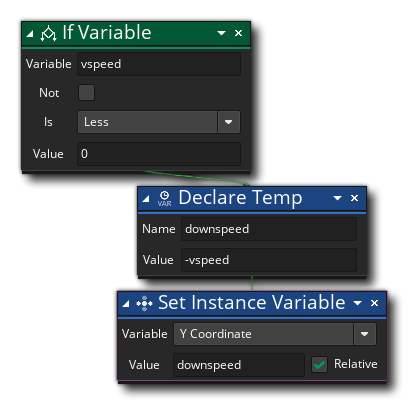This screenshot has width=408, height=405.
Task: Open the Declare Temp header options menu arrow
Action: [x=337, y=198]
